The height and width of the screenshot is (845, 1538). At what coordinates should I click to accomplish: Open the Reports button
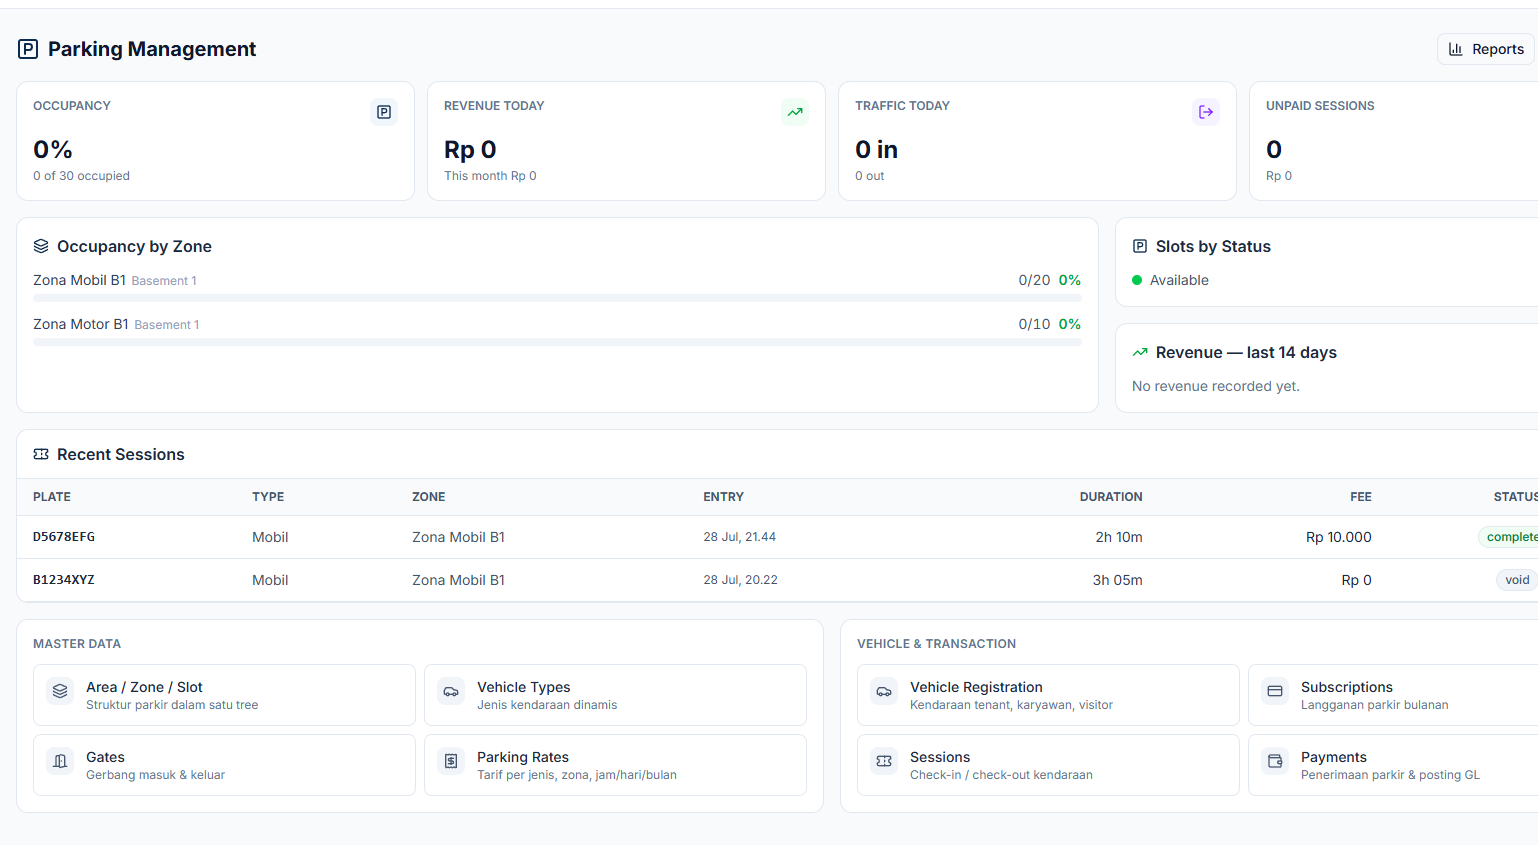(x=1485, y=49)
